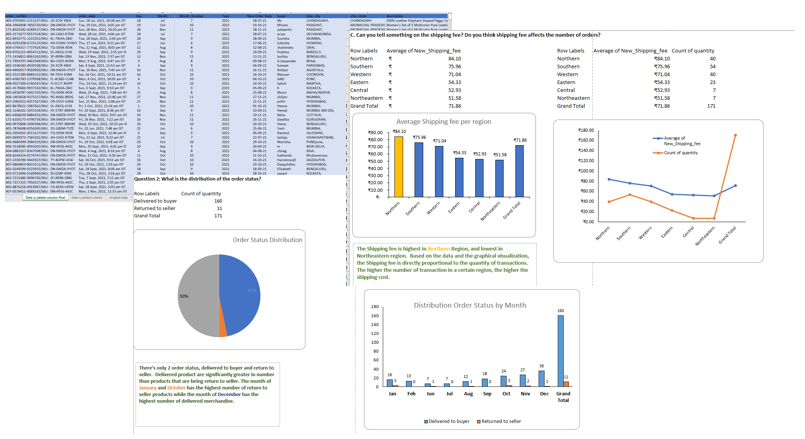The width and height of the screenshot is (805, 439).
Task: Click the "Average Shipping fee per region" chart title
Action: coord(443,121)
